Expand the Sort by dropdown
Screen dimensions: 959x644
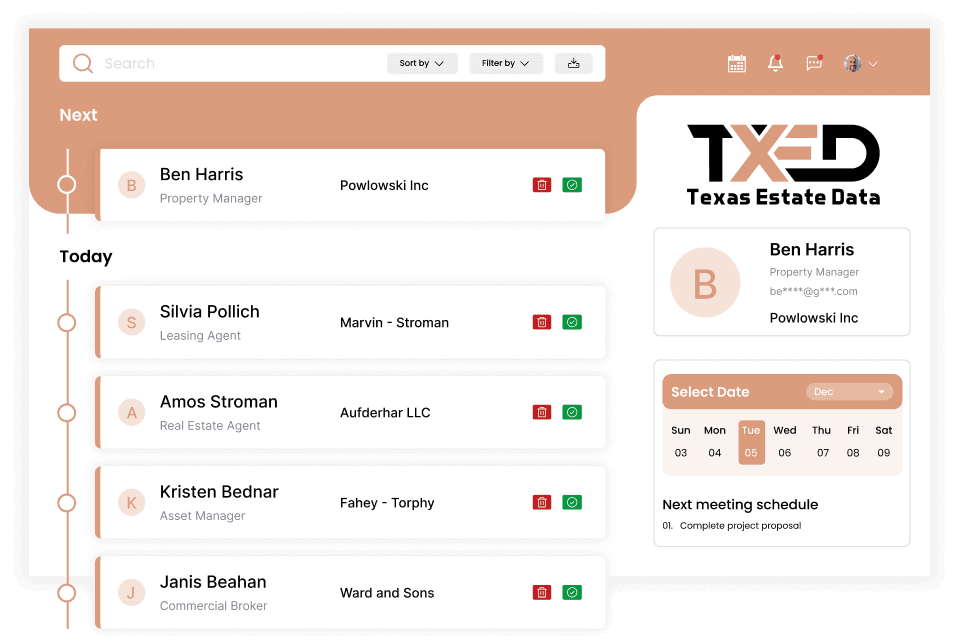[x=421, y=63]
